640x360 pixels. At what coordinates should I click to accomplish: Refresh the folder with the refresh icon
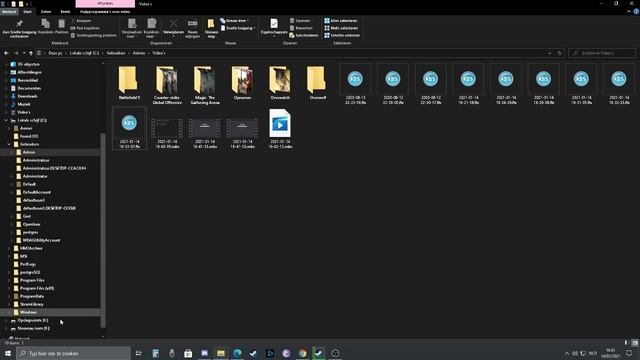[x=559, y=53]
